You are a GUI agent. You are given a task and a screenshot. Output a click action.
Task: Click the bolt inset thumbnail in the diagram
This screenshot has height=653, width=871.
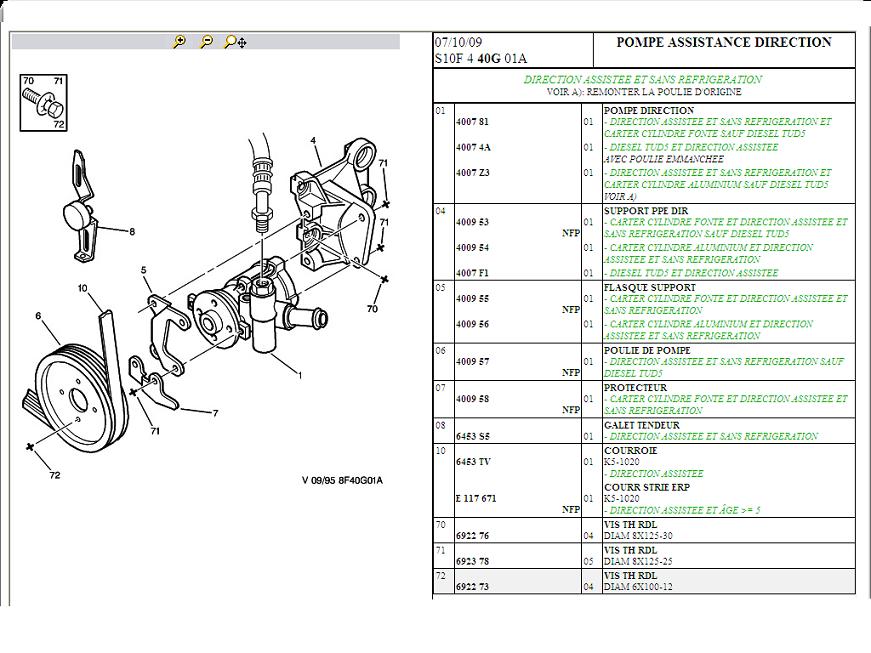tap(43, 102)
